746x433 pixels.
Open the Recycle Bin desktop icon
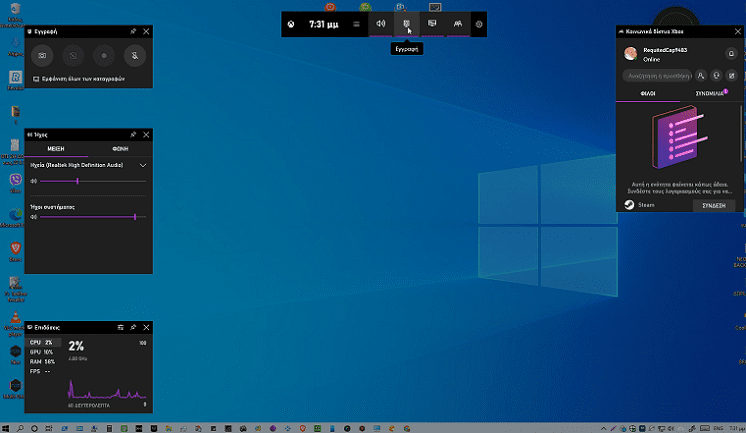15,14
